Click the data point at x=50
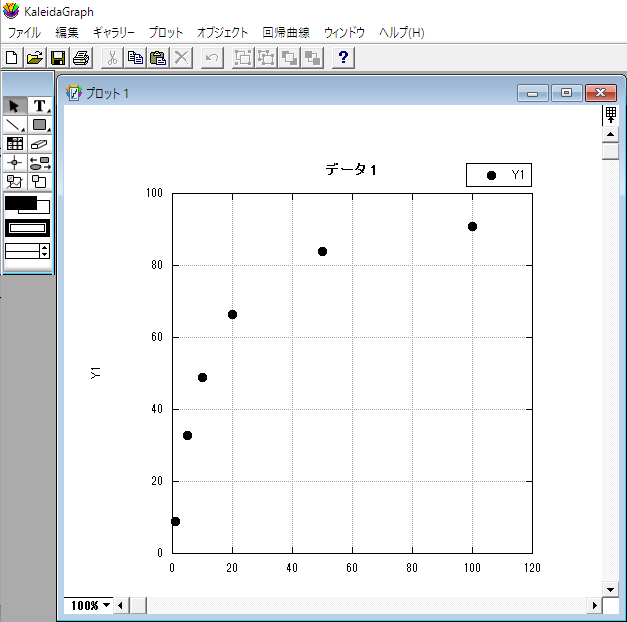 322,251
